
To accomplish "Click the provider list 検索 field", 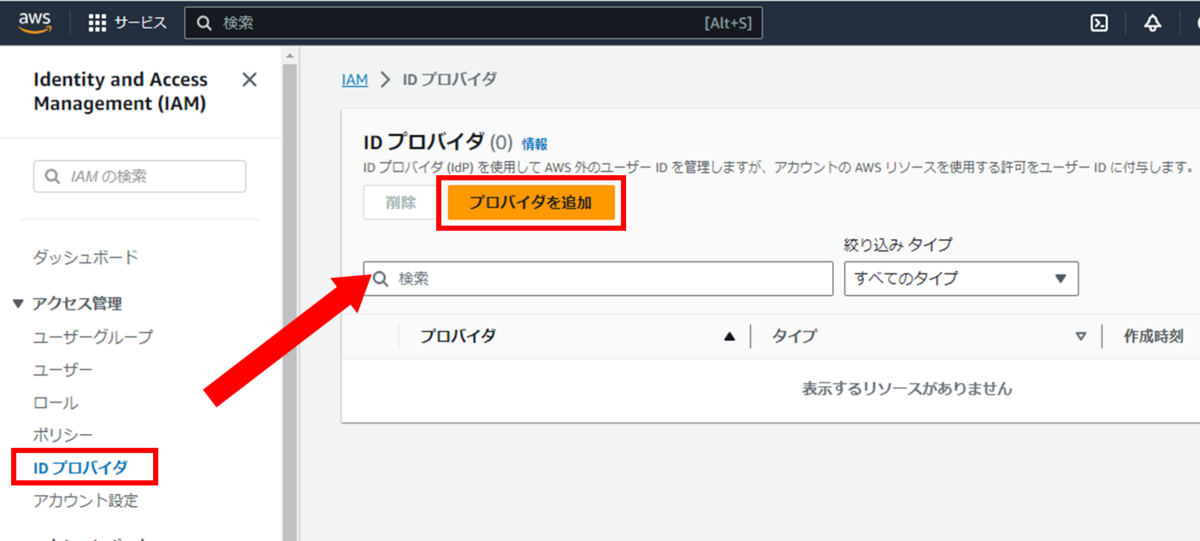I will click(598, 279).
